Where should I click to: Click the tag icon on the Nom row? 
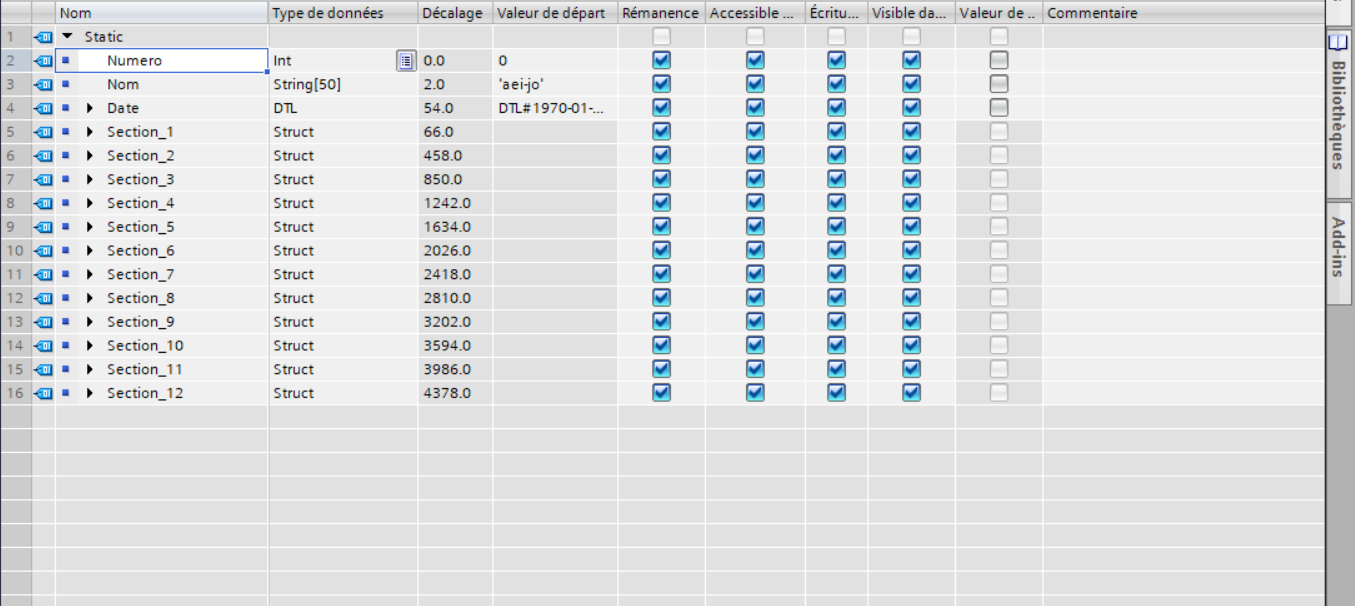coord(43,85)
